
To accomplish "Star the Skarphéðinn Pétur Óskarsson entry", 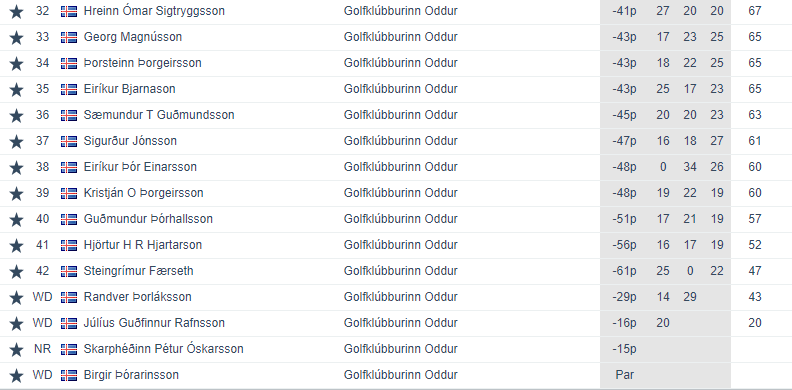I will pyautogui.click(x=16, y=350).
